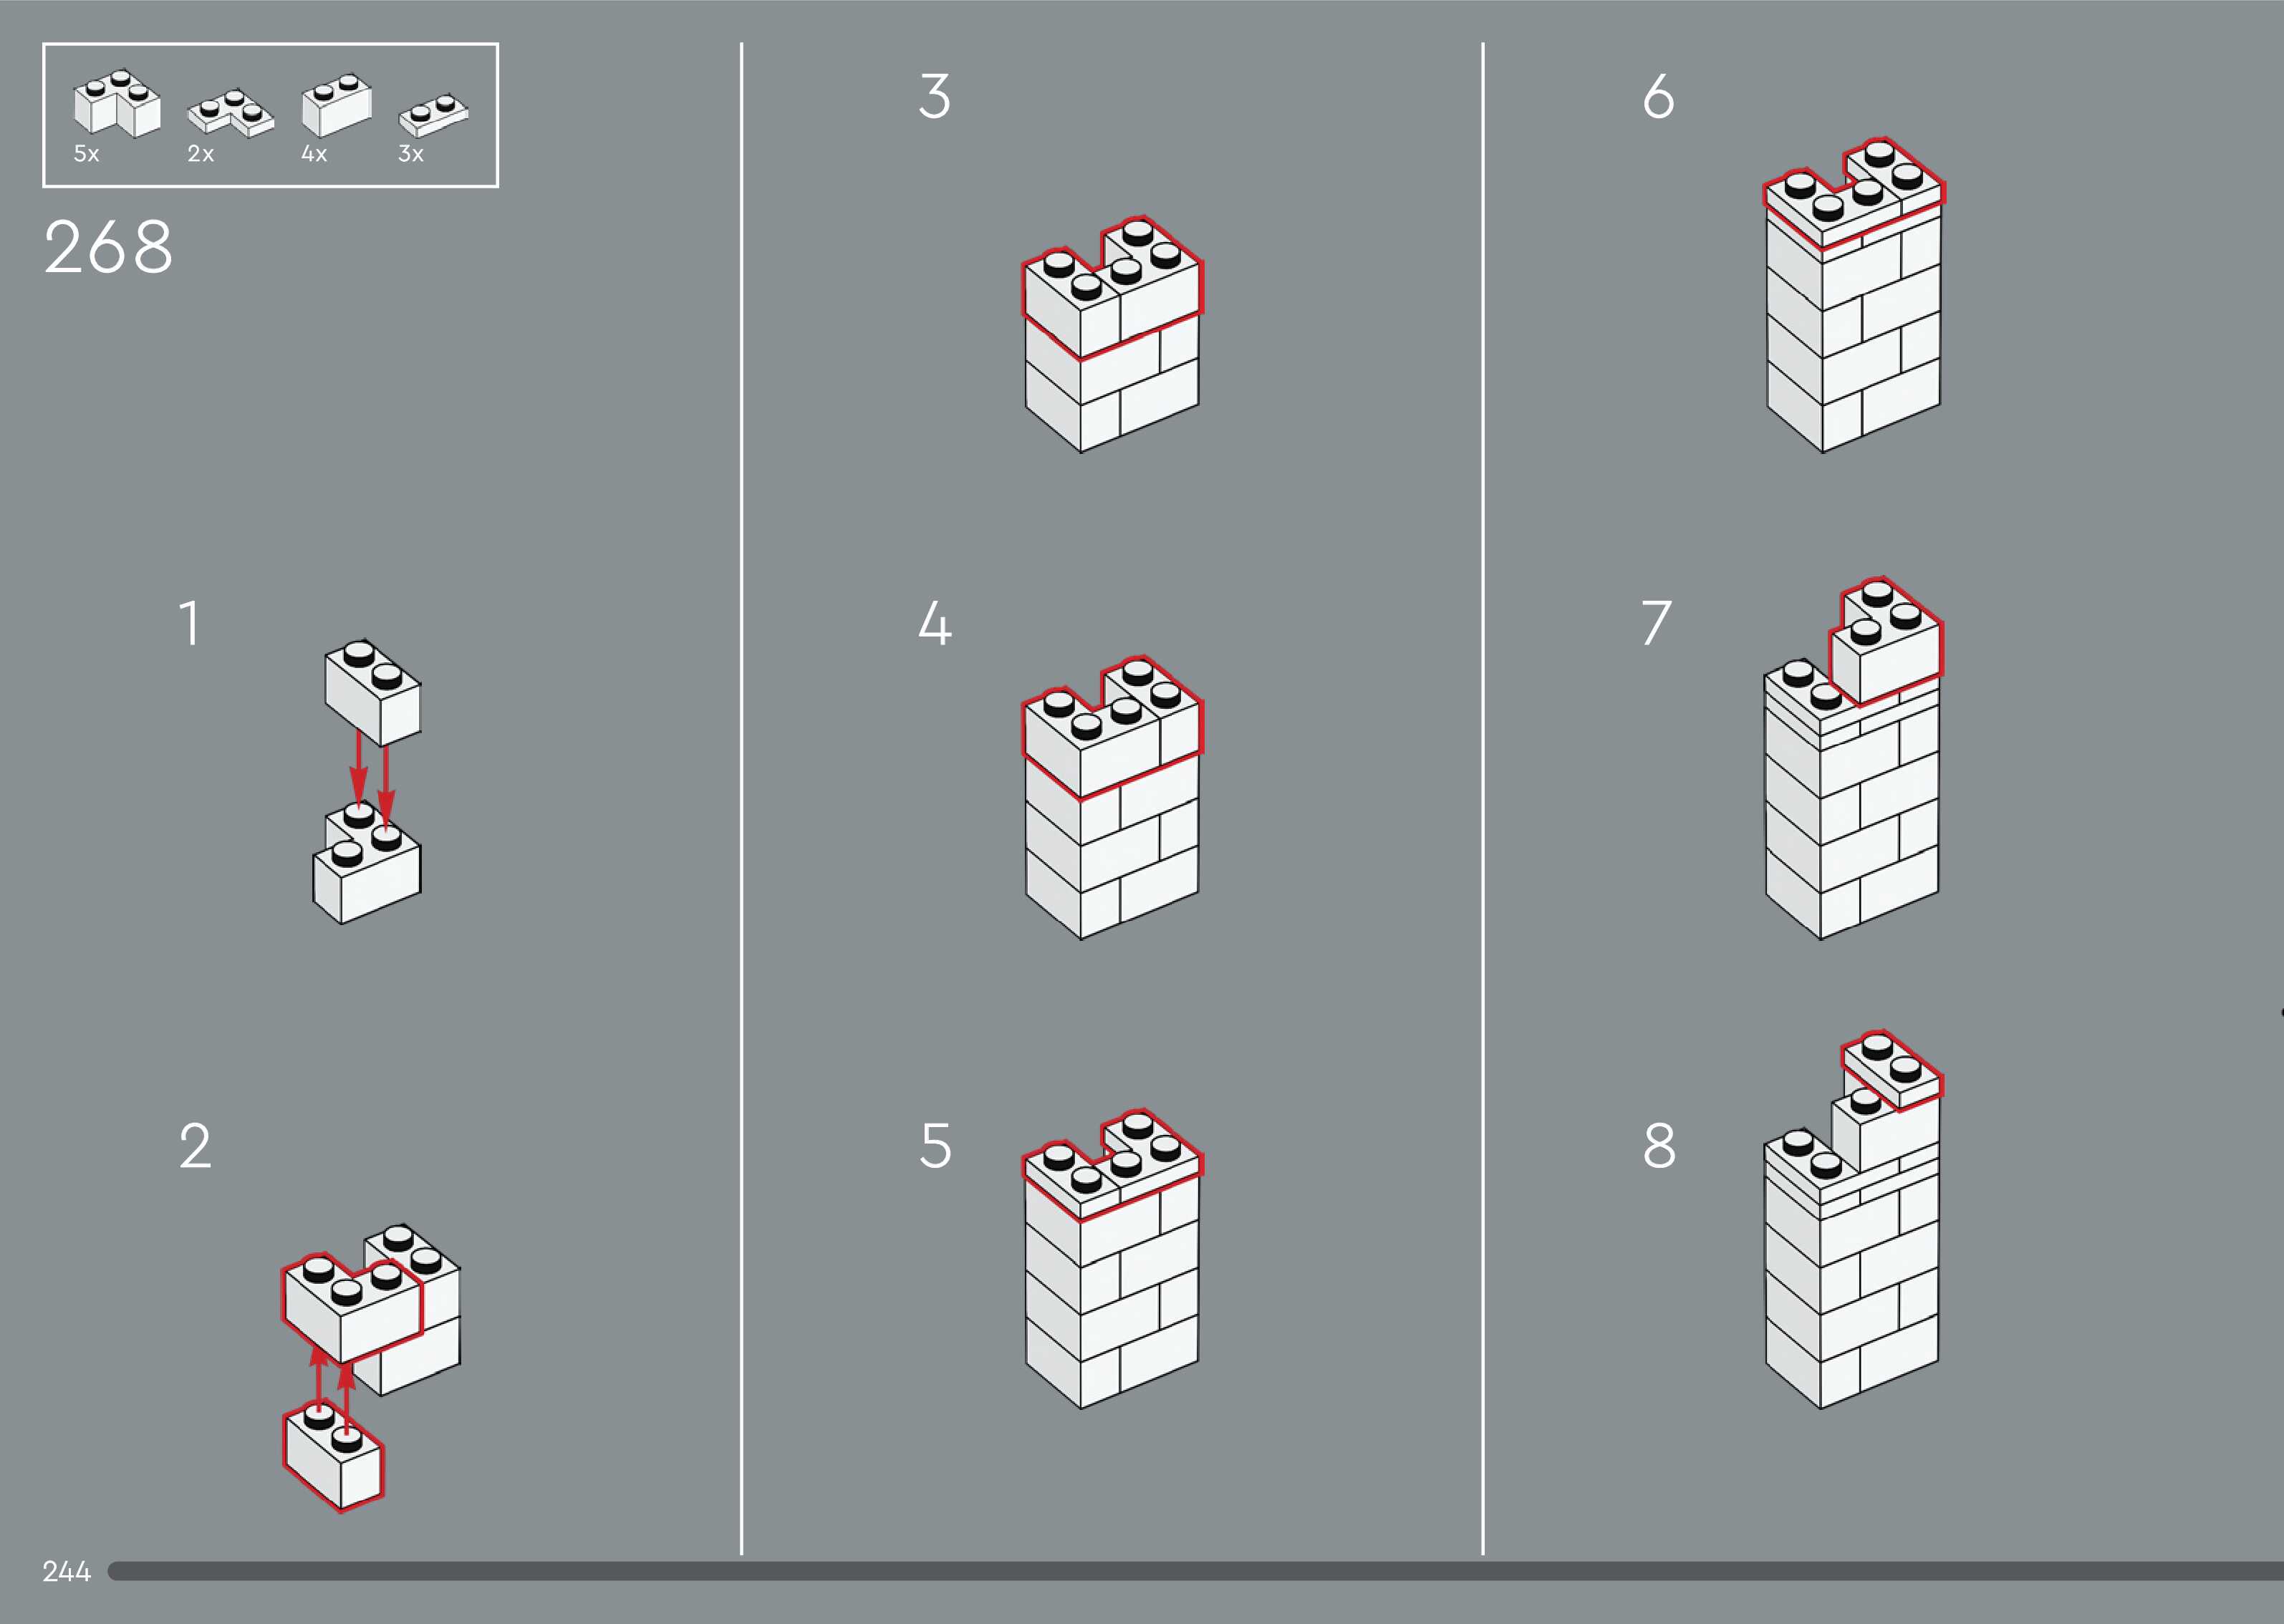This screenshot has height=1624, width=2284.
Task: Click the step number 3 label
Action: point(934,97)
